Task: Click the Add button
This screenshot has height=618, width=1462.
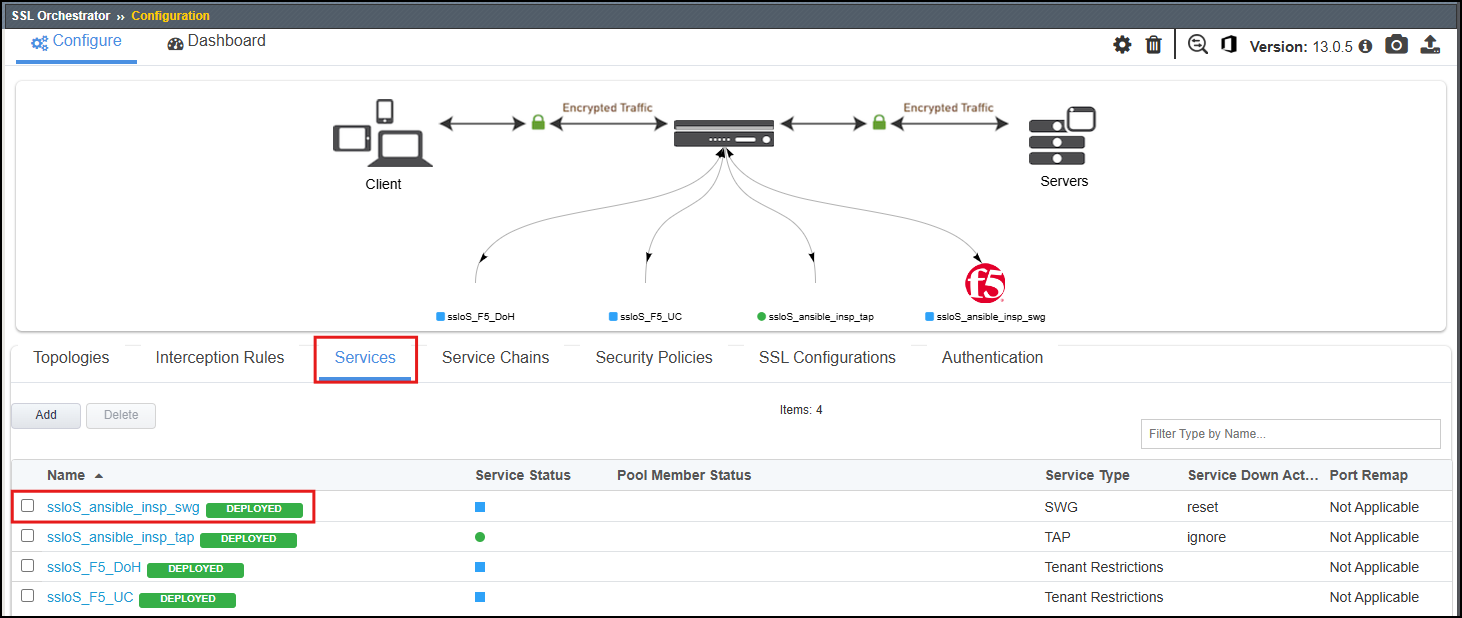Action: 46,415
